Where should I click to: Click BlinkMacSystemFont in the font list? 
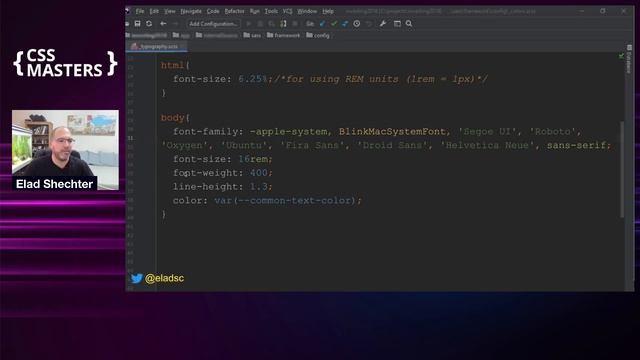coord(392,132)
